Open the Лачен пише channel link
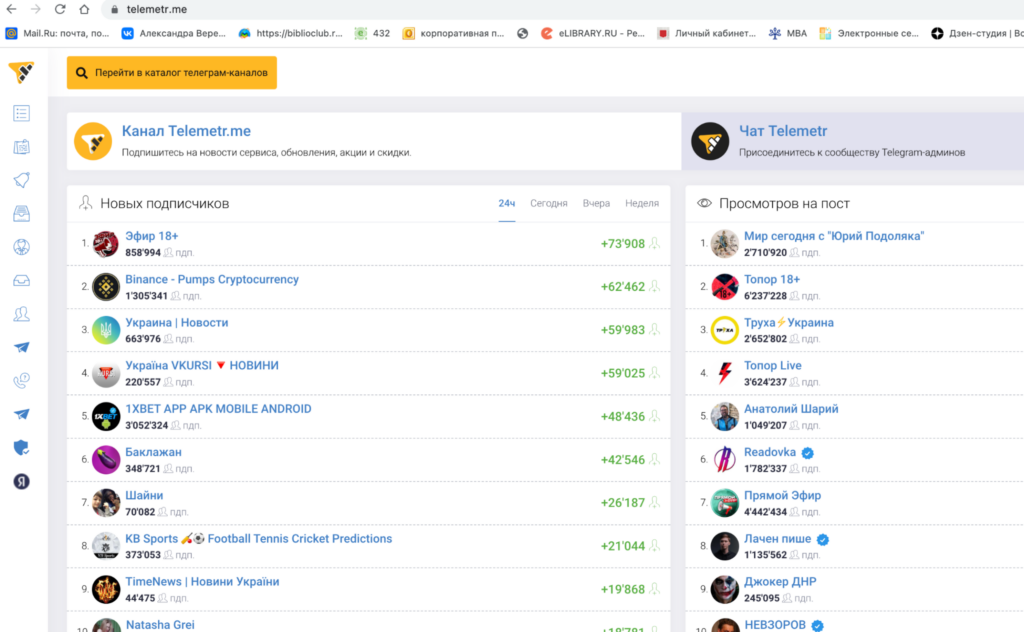1024x632 pixels. 777,539
